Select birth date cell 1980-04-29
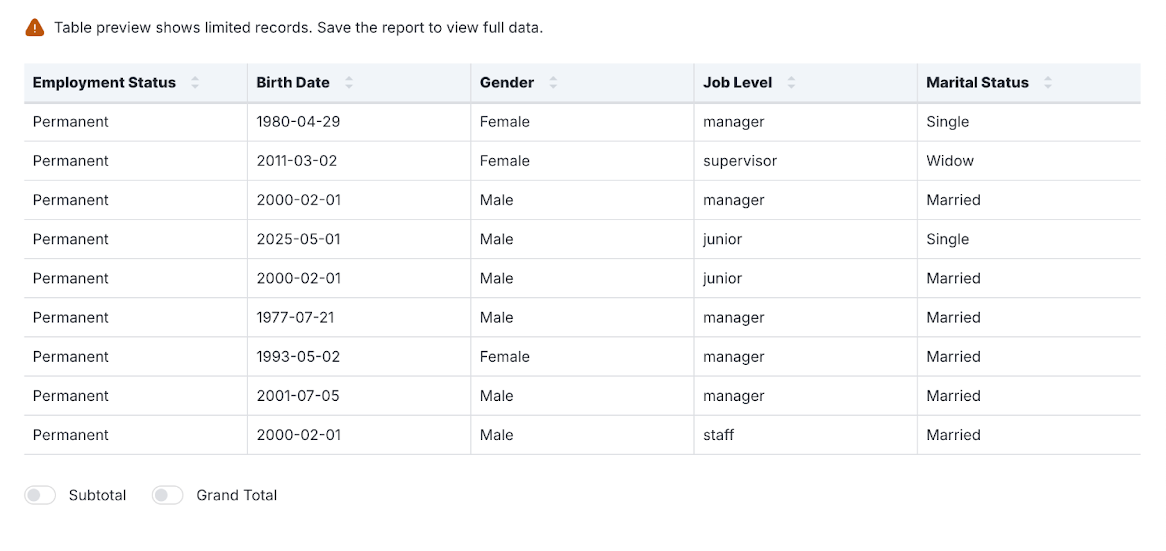 298,122
